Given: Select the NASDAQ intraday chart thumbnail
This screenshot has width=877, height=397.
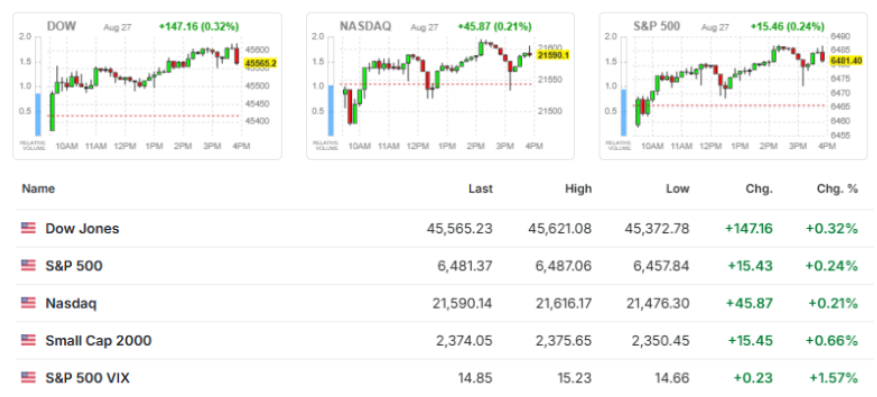Looking at the screenshot, I should coord(440,86).
